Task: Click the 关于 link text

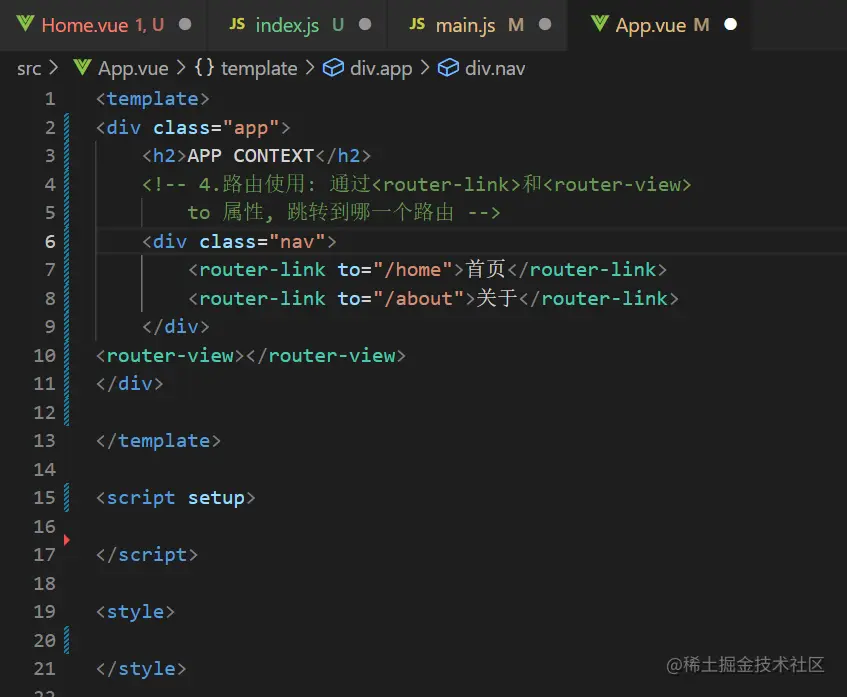Action: coord(497,298)
